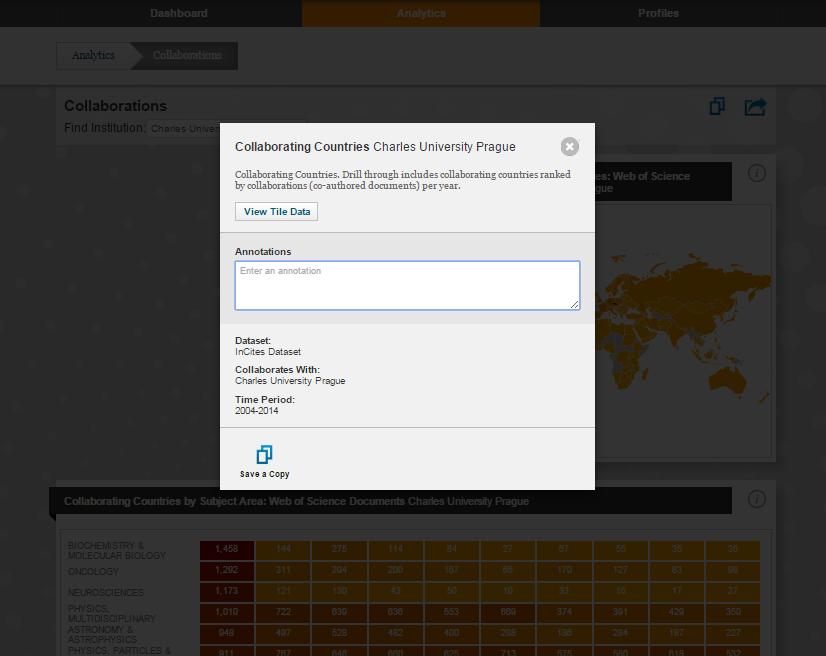Screen dimensions: 826x656
Task: Click the Save a Copy icon
Action: pos(264,454)
